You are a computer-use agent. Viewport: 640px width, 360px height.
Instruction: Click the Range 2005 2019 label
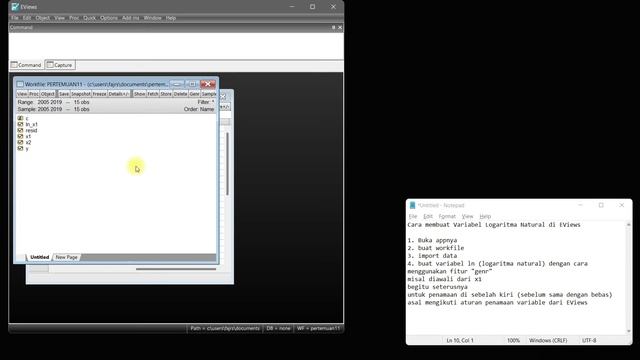[x=53, y=102]
